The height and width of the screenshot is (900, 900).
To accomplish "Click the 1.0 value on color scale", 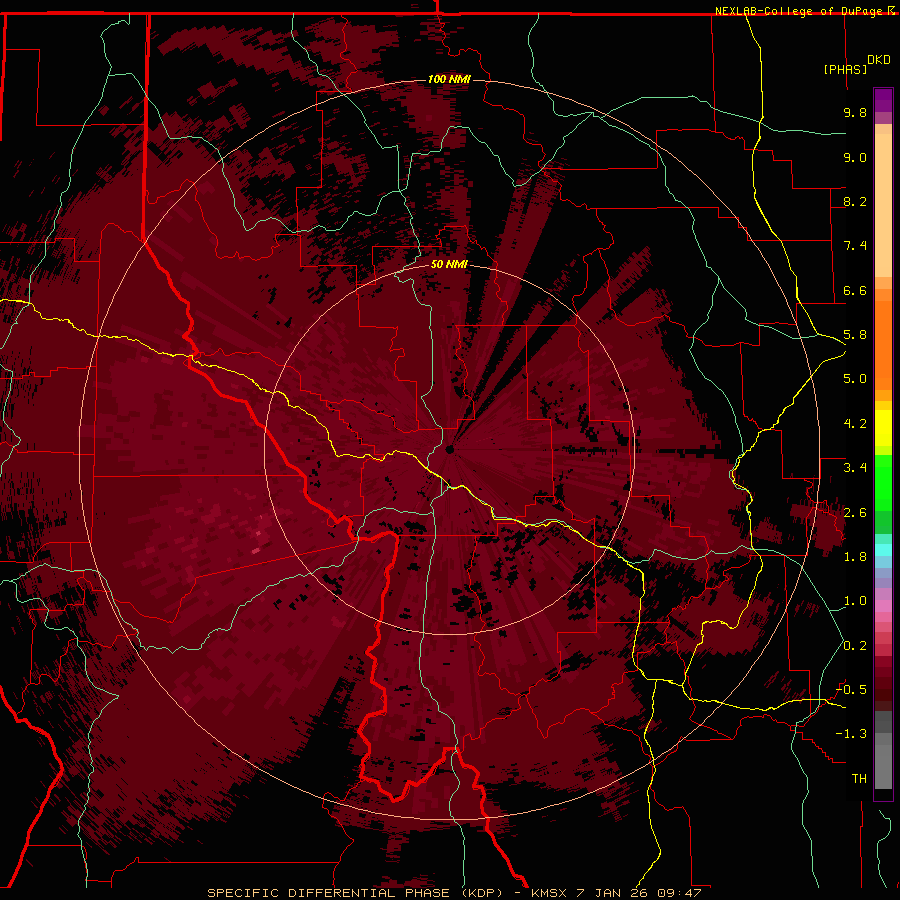I will tap(855, 601).
